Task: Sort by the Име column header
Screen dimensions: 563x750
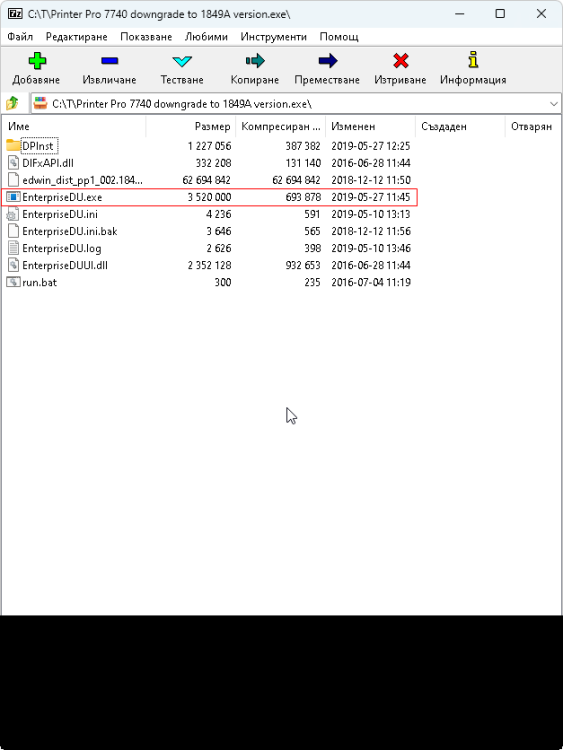Action: click(x=74, y=126)
